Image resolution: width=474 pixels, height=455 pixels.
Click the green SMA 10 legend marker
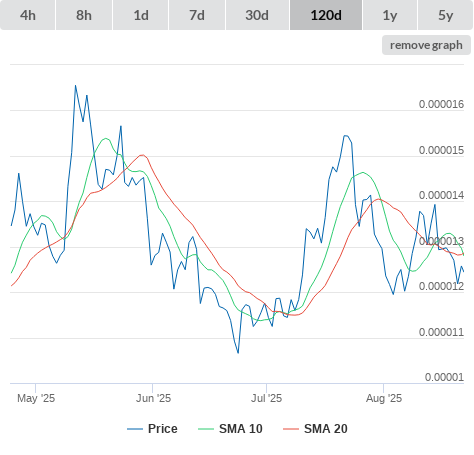(206, 429)
